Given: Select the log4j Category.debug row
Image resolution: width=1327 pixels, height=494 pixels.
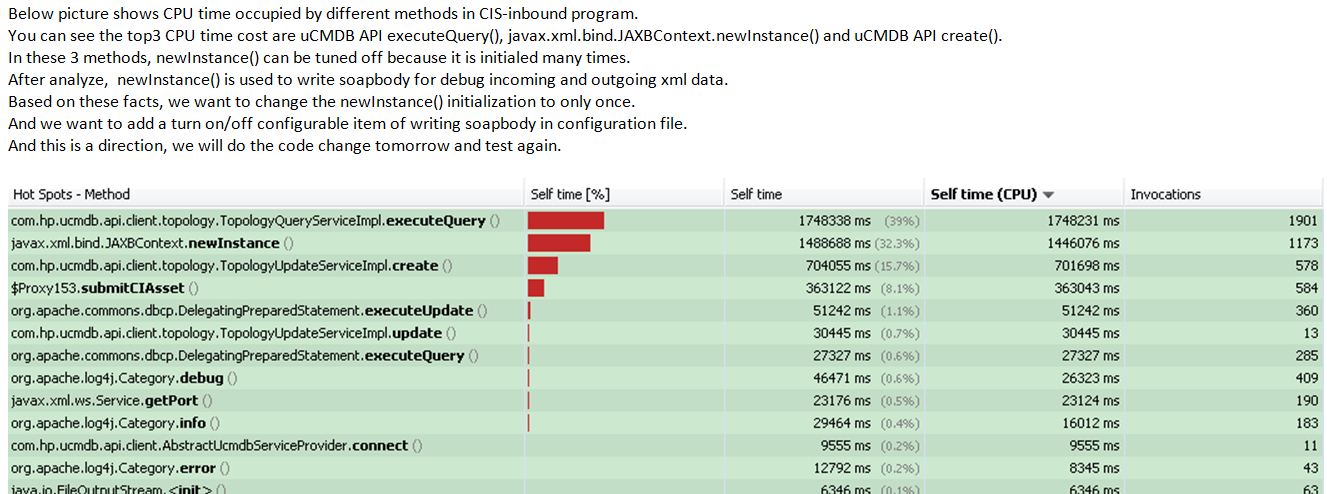Looking at the screenshot, I should click(123, 378).
